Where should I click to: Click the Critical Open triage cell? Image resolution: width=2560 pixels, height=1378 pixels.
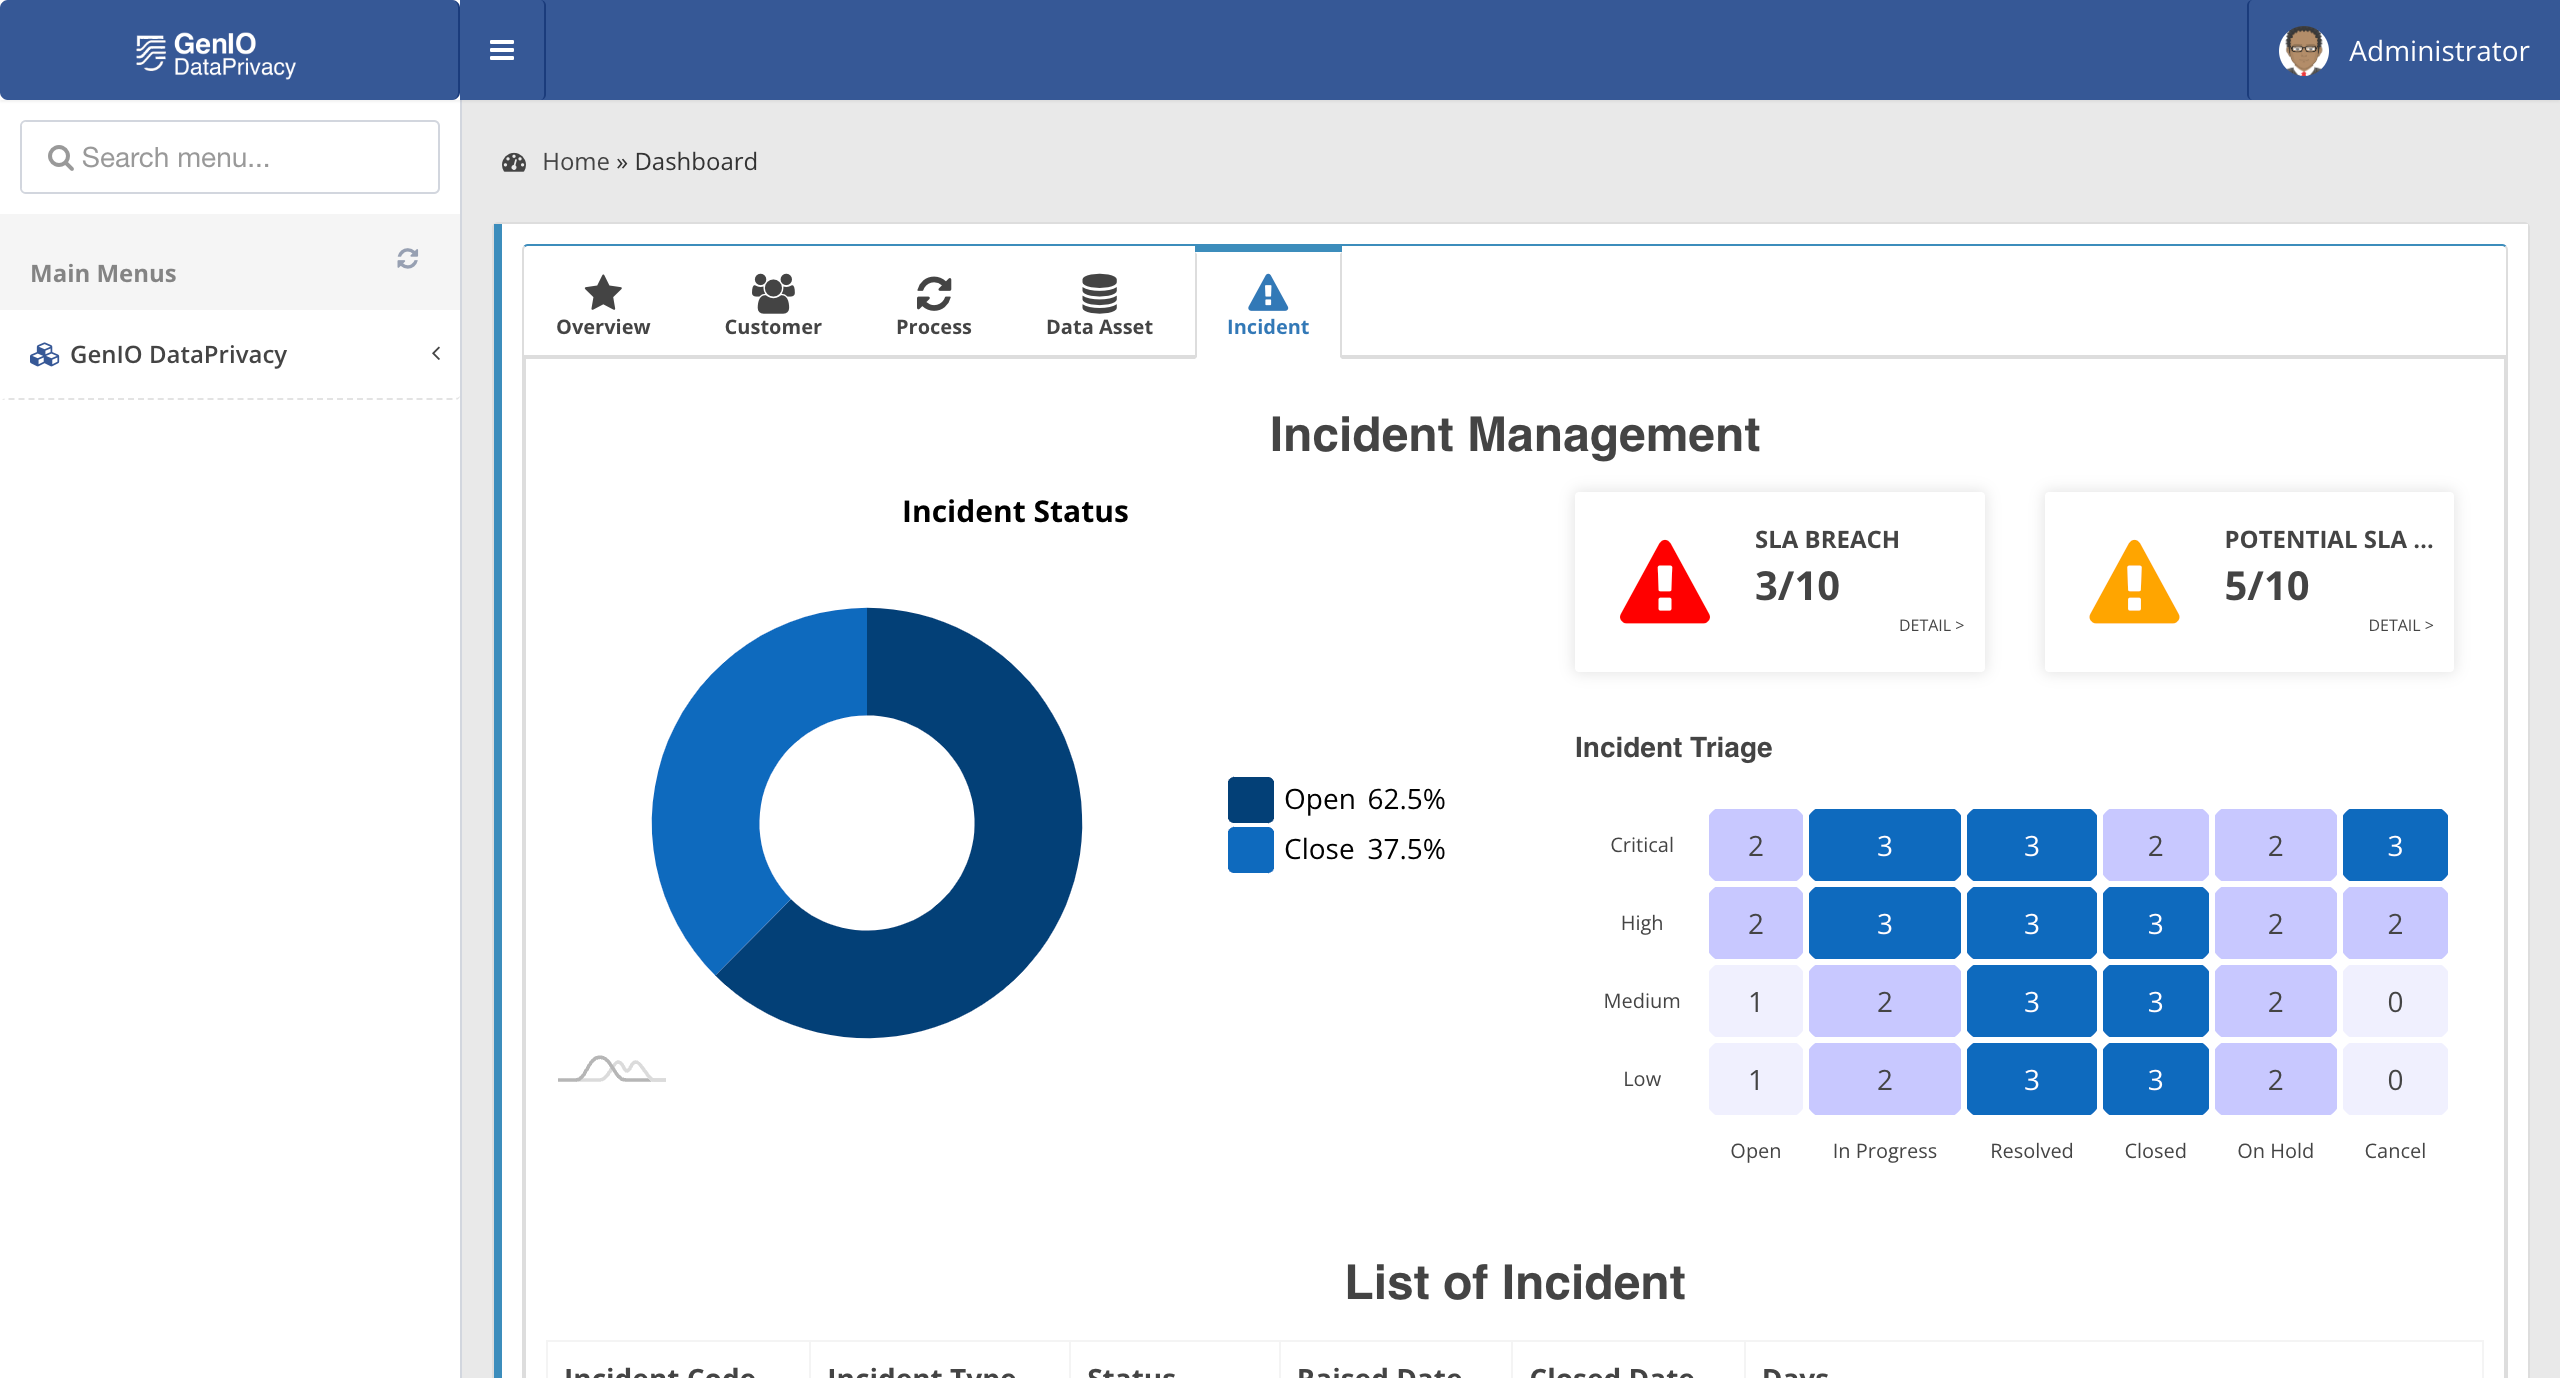click(x=1754, y=845)
